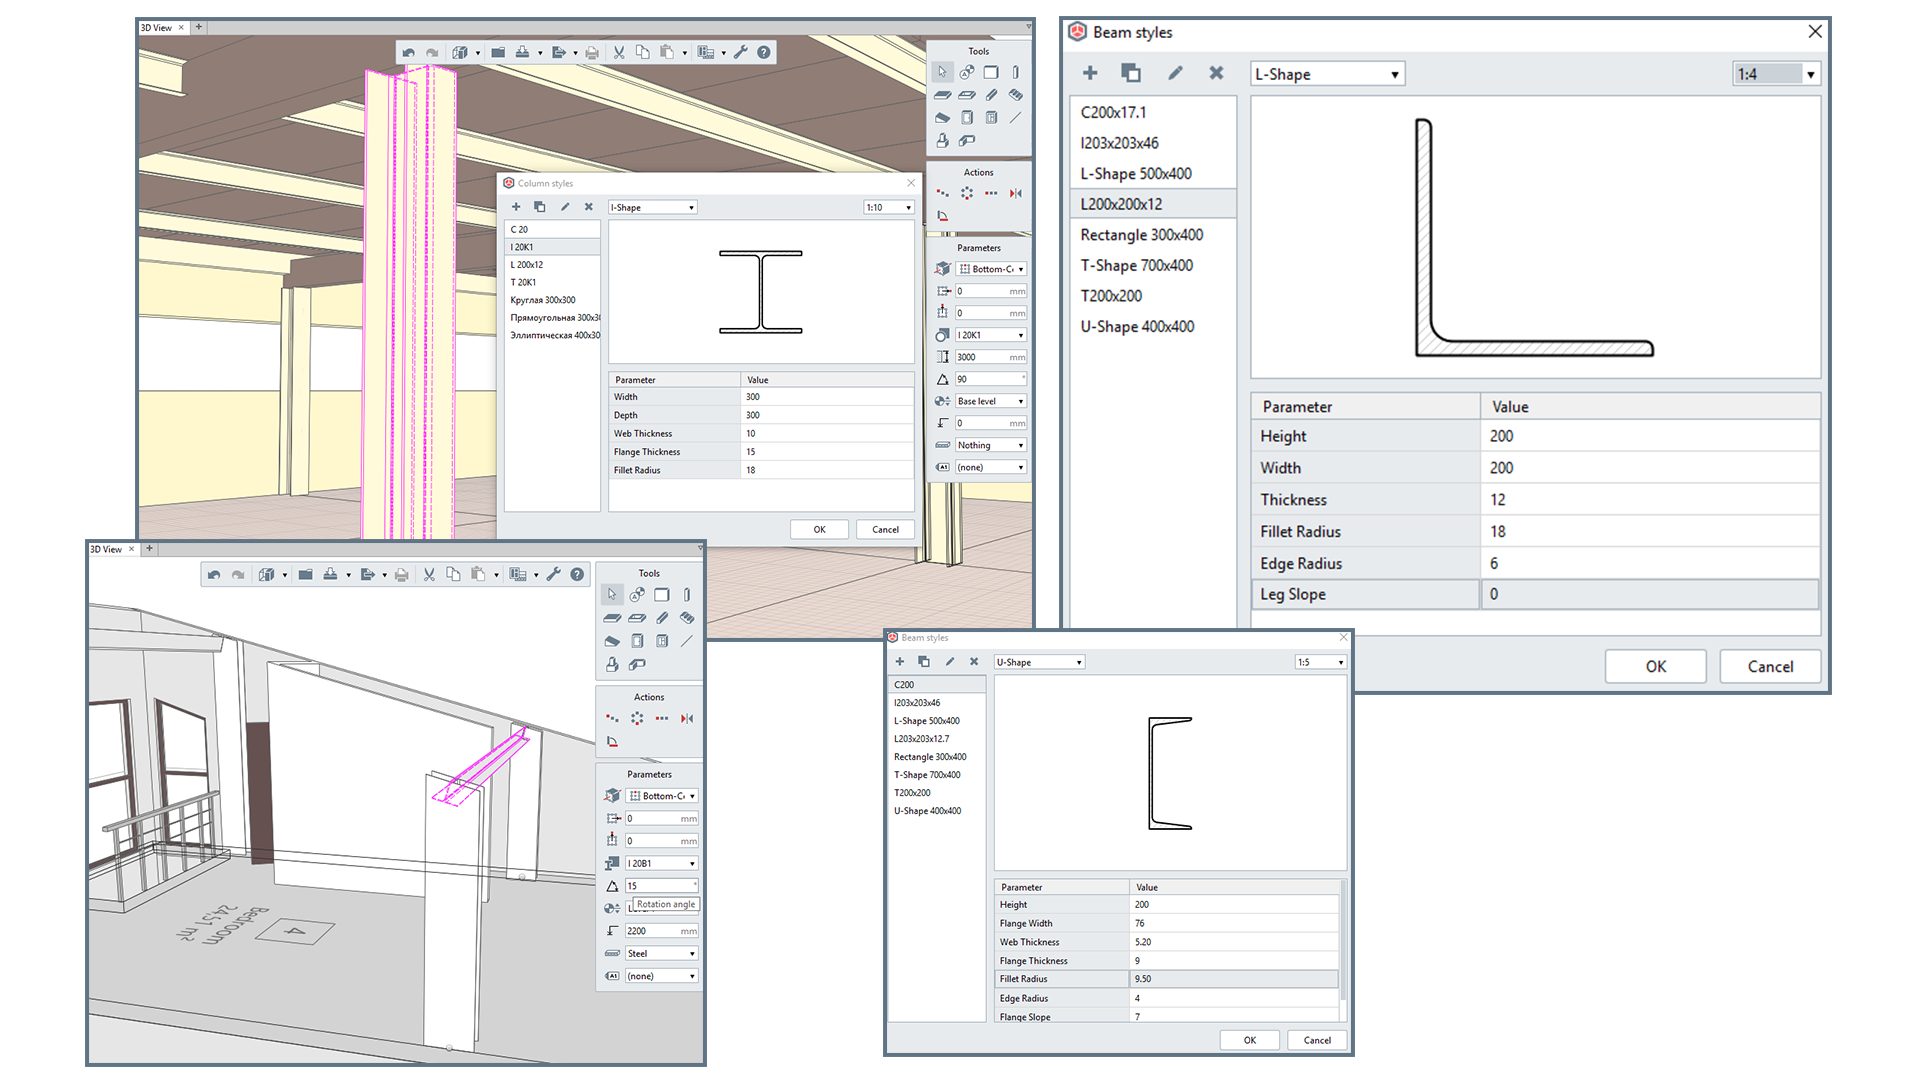Duplicate the L200x200x12 beam style
Viewport: 1920px width, 1080px height.
point(1131,73)
